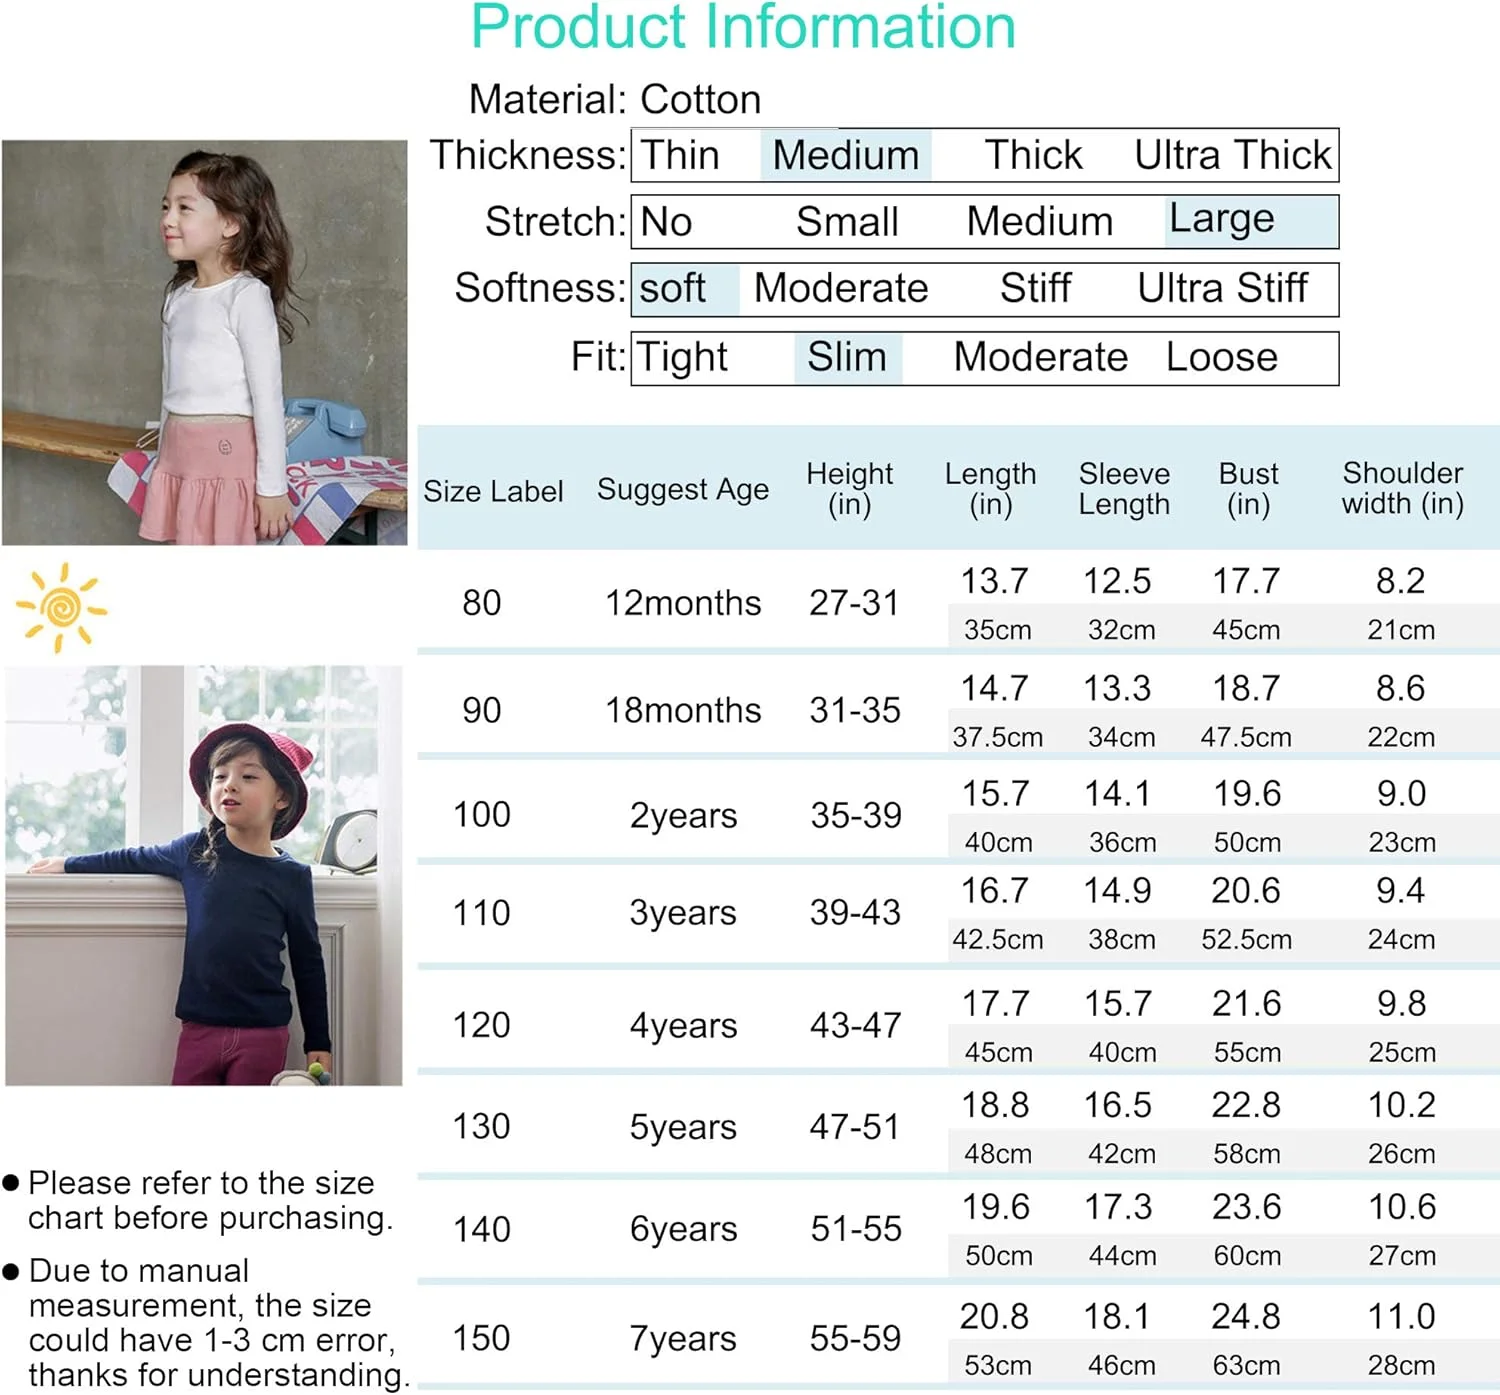This screenshot has width=1500, height=1395.
Task: Select the Large stretch option
Action: [1221, 219]
